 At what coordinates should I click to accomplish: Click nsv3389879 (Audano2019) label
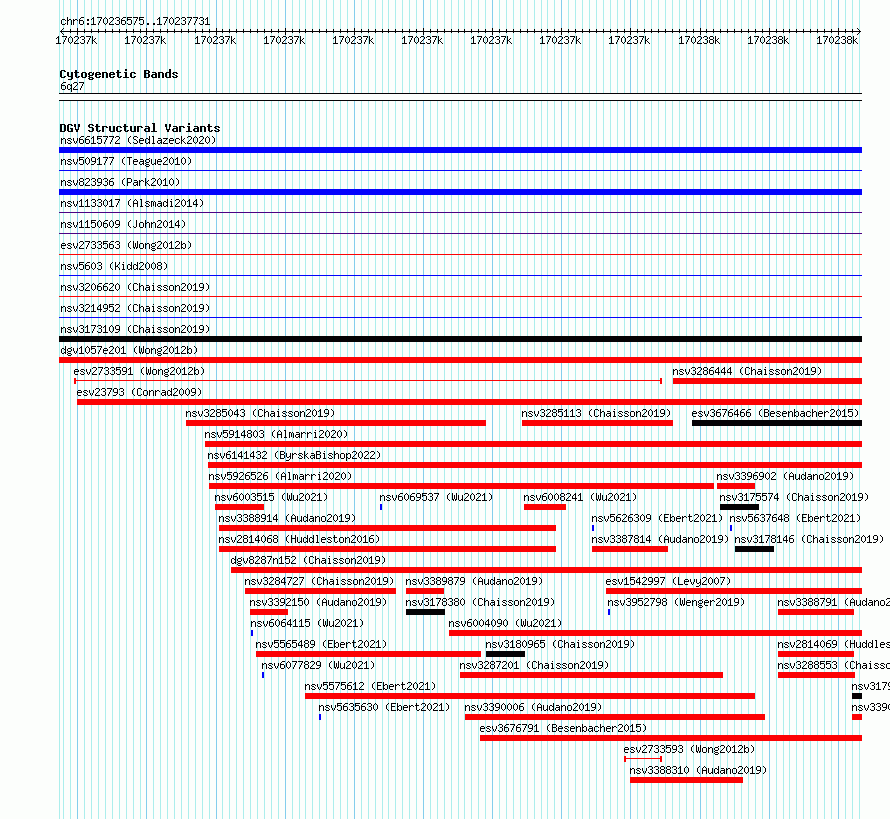474,581
